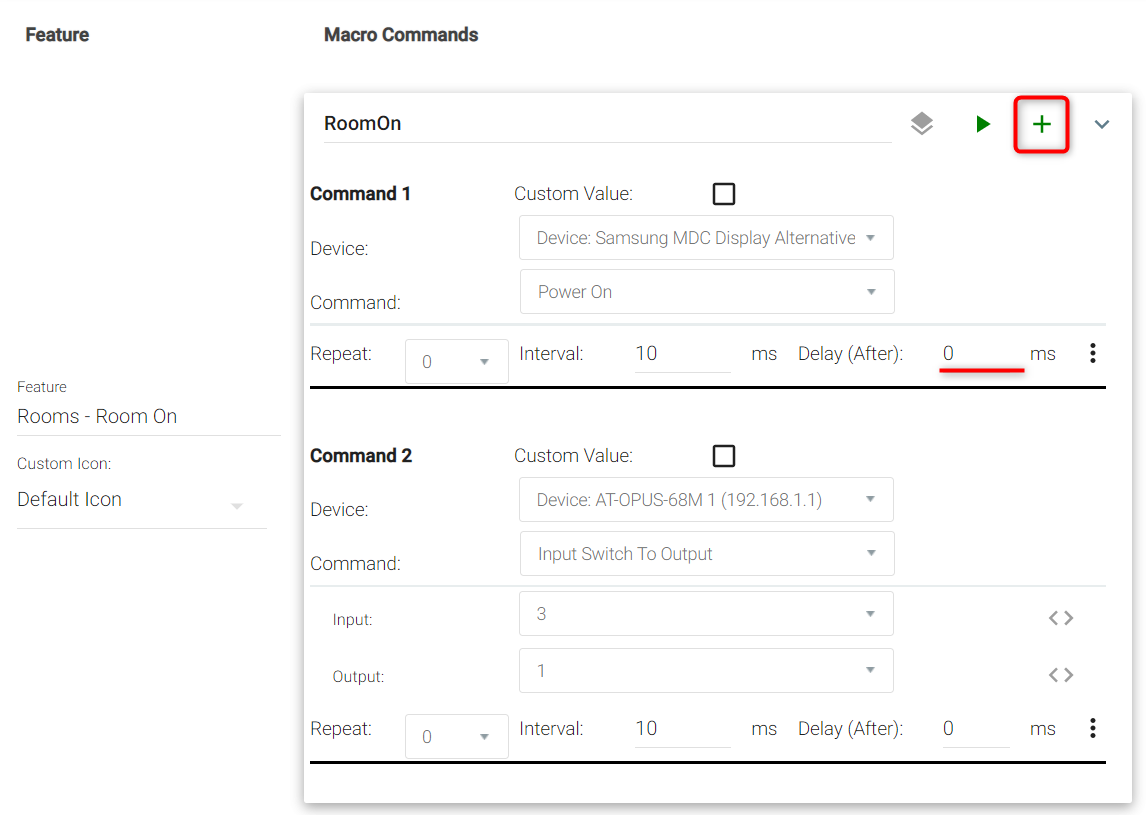The height and width of the screenshot is (815, 1146).
Task: Click Command 2 Interval field
Action: pyautogui.click(x=683, y=729)
